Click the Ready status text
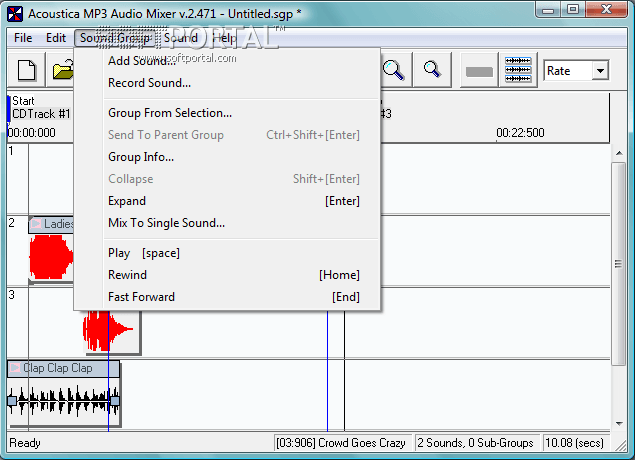 pyautogui.click(x=25, y=443)
